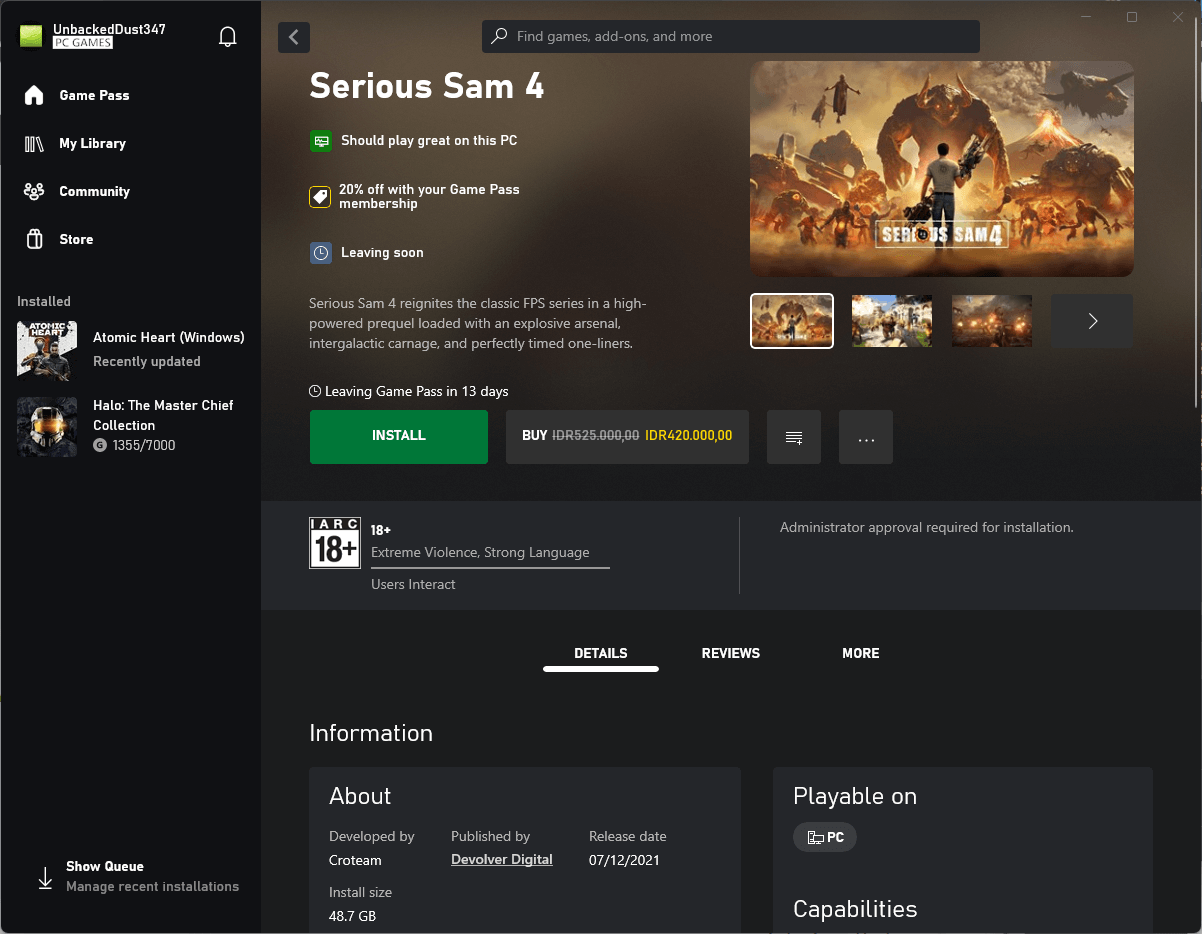Click the user profile avatar
1202x934 pixels.
[x=32, y=36]
